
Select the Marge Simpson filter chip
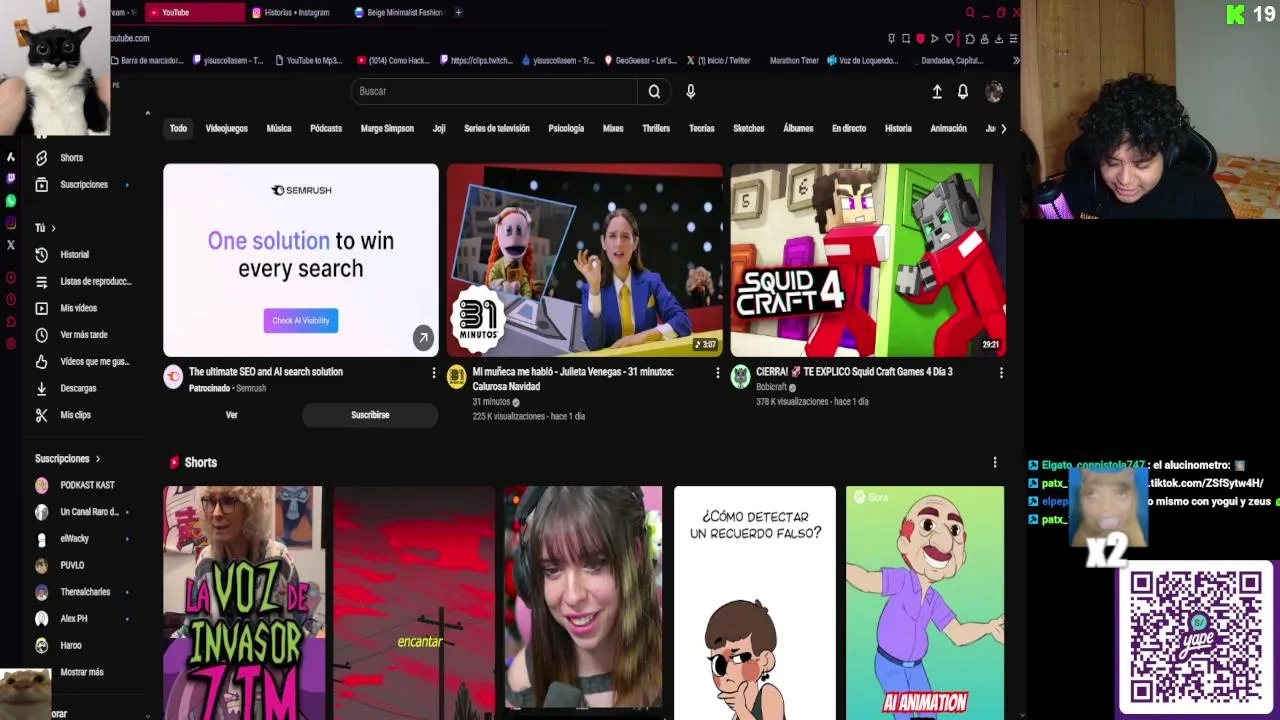click(387, 129)
